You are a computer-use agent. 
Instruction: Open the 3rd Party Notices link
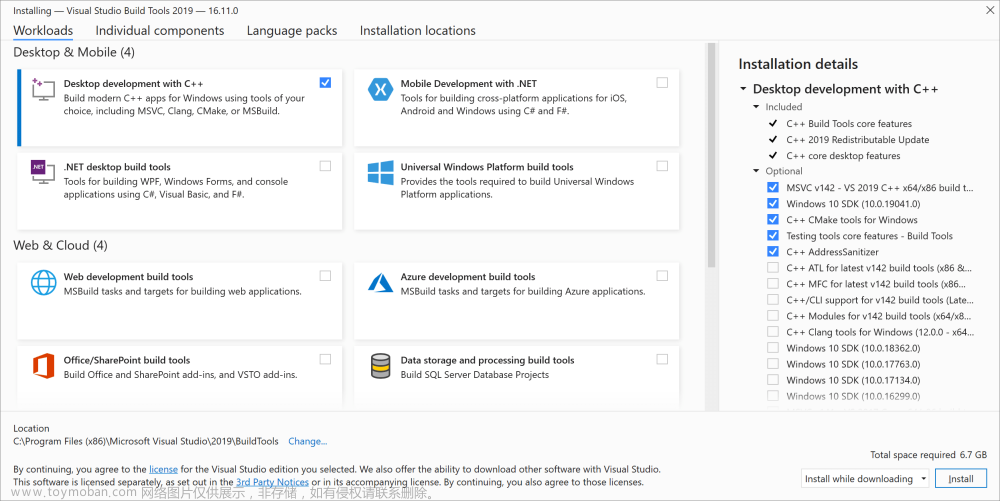272,482
